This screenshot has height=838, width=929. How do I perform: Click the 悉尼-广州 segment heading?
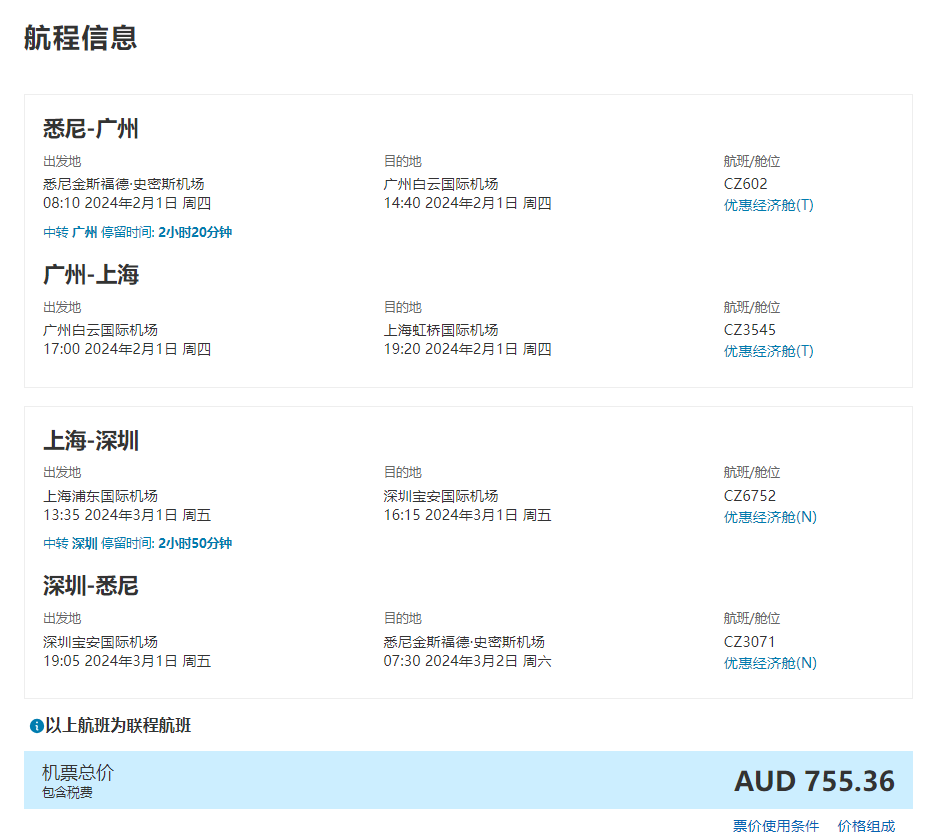(x=90, y=129)
